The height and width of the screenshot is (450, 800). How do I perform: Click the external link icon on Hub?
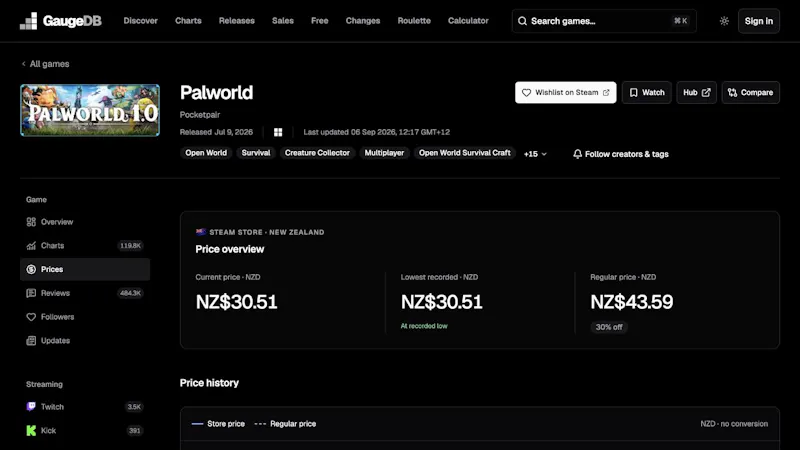[706, 92]
